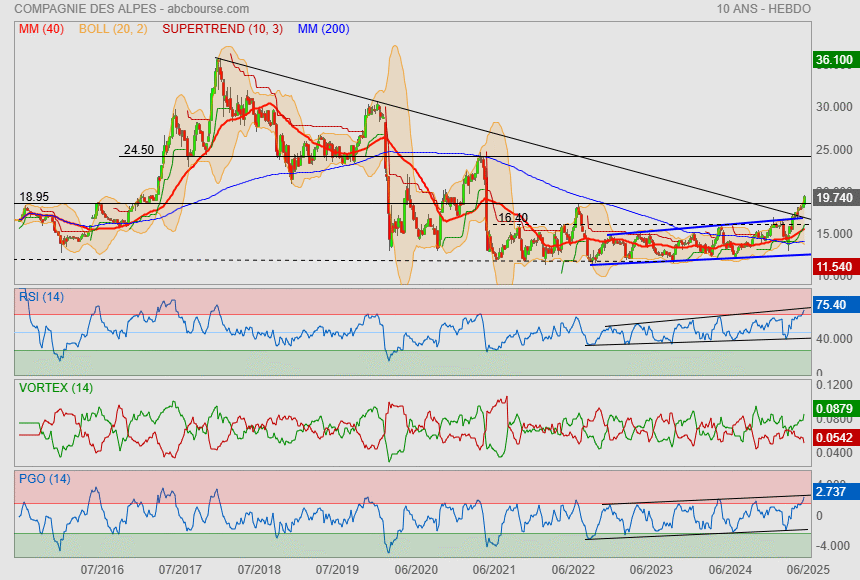Click the 07/2017 date axis label
Viewport: 860px width, 580px height.
click(180, 570)
